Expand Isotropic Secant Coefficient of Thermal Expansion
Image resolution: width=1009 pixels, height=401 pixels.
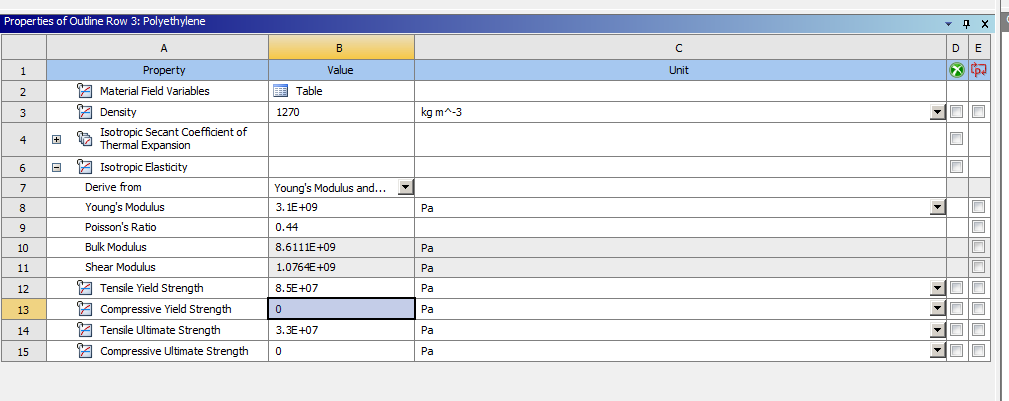click(x=57, y=139)
